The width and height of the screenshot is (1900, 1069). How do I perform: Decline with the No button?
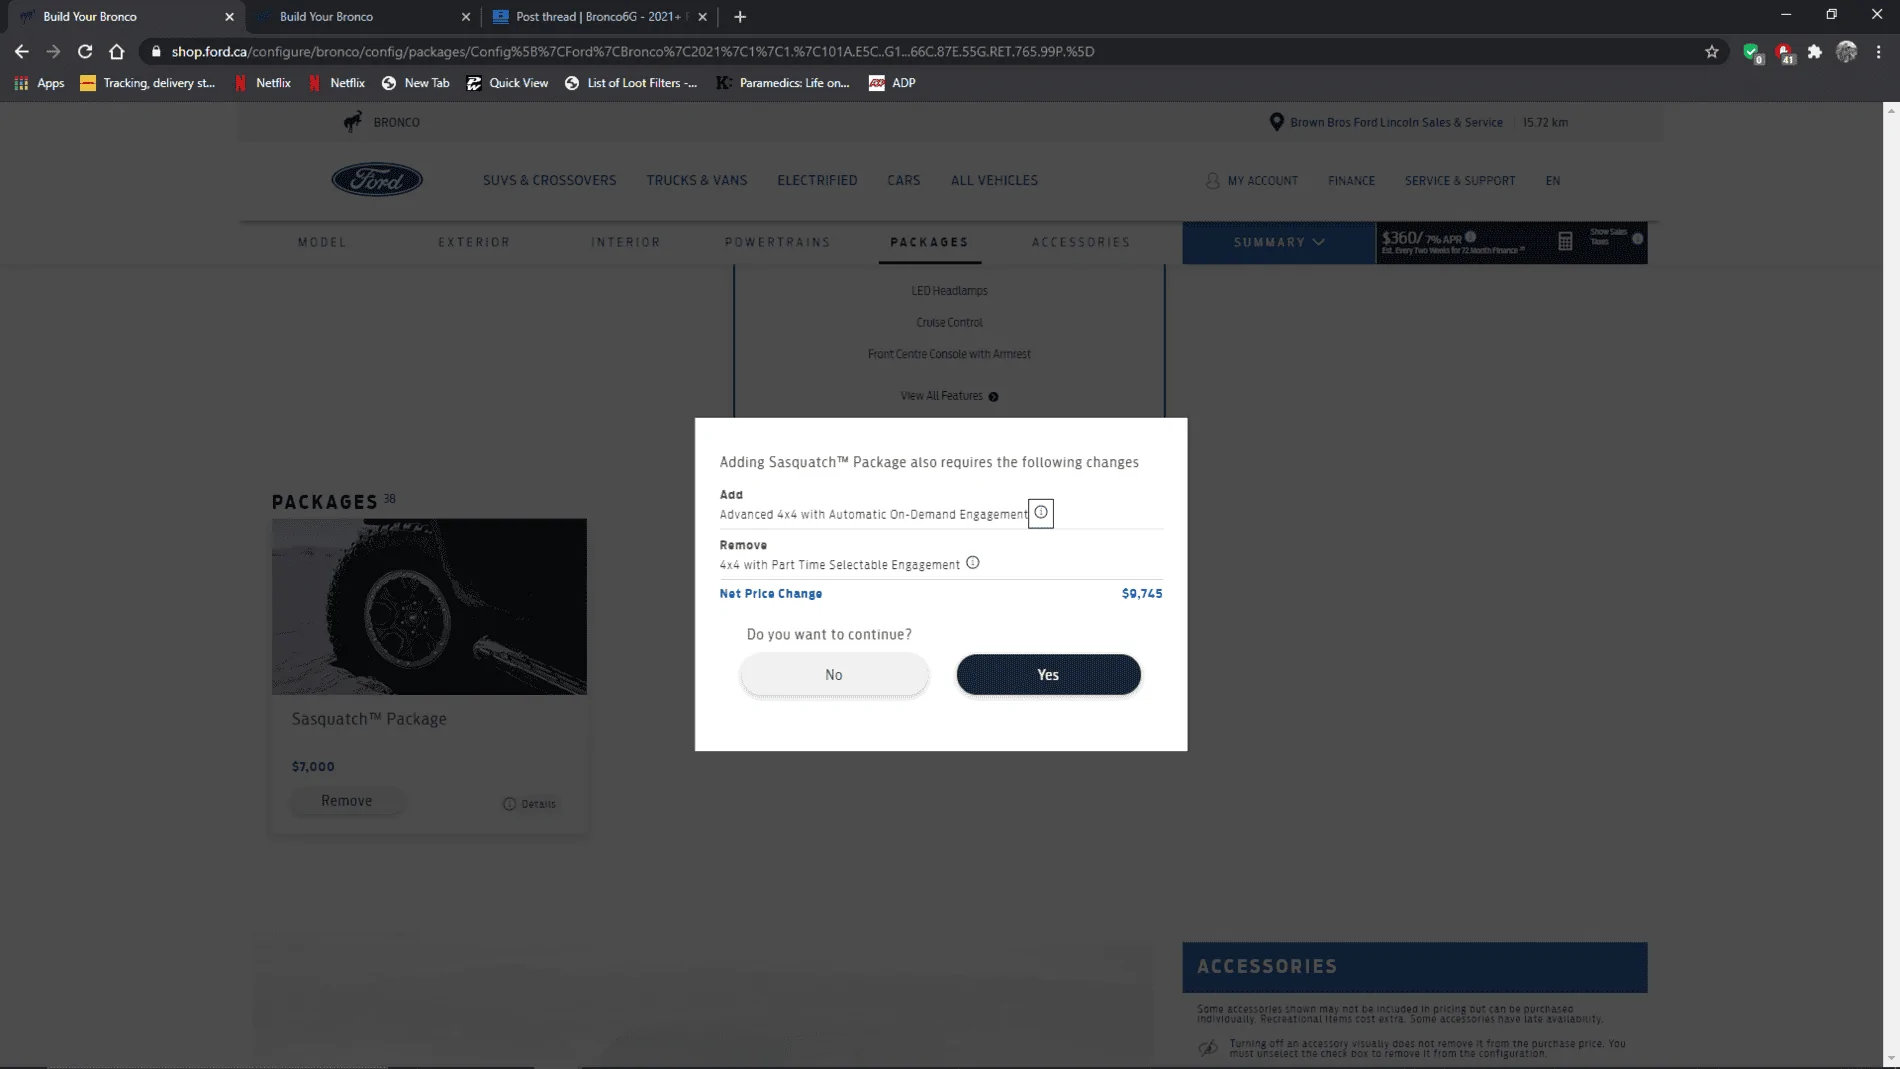coord(834,674)
